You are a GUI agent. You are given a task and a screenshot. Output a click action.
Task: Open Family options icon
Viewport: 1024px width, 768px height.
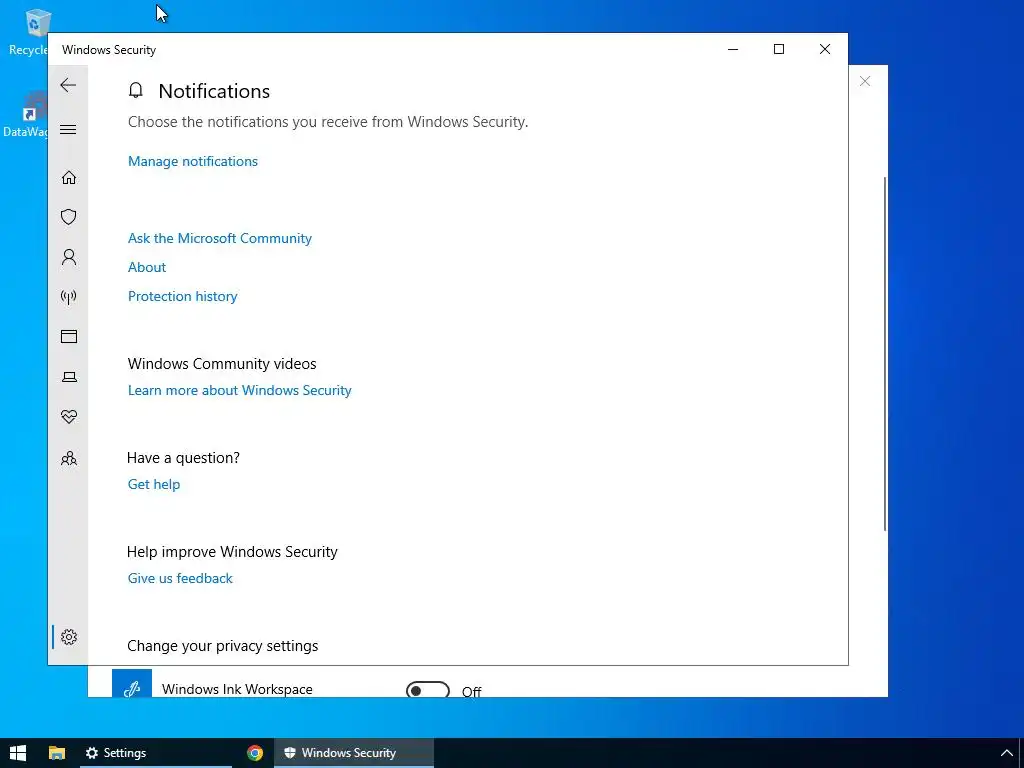click(69, 458)
